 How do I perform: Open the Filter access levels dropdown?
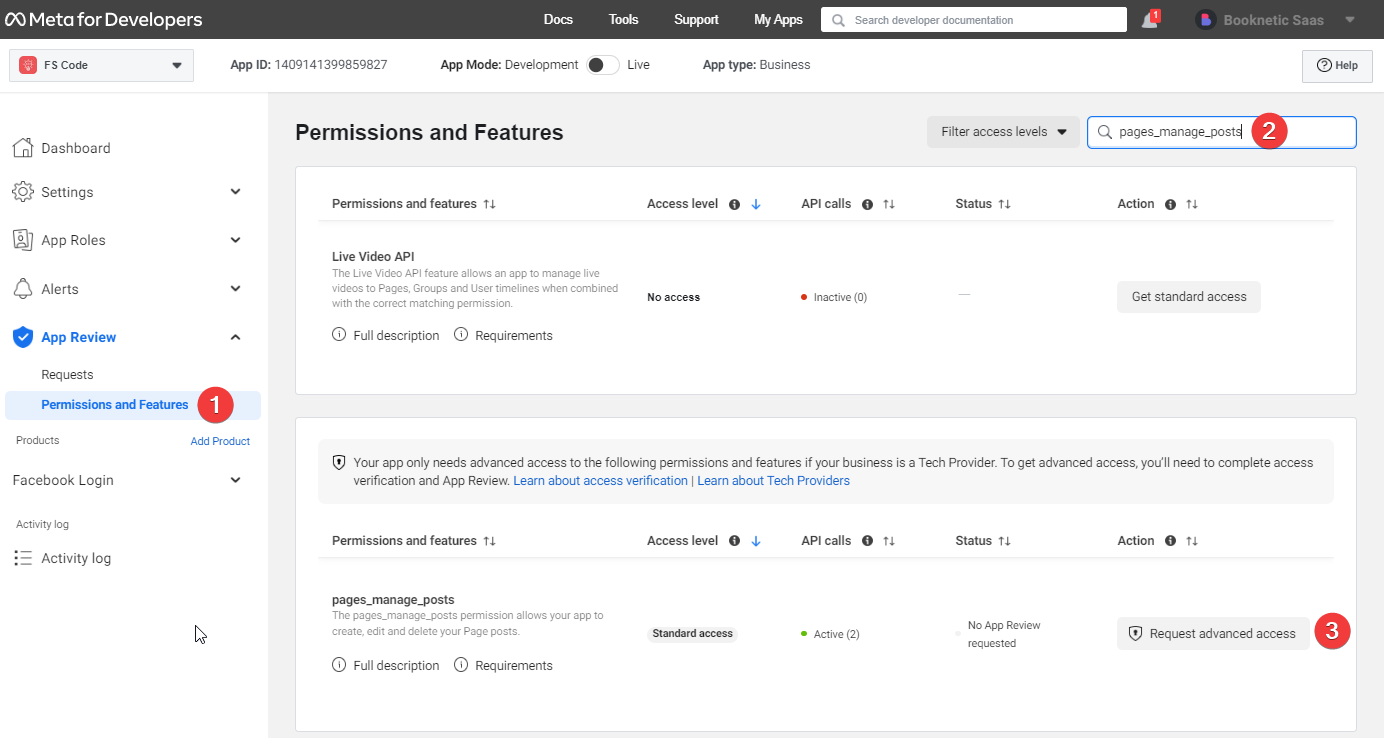point(1003,132)
